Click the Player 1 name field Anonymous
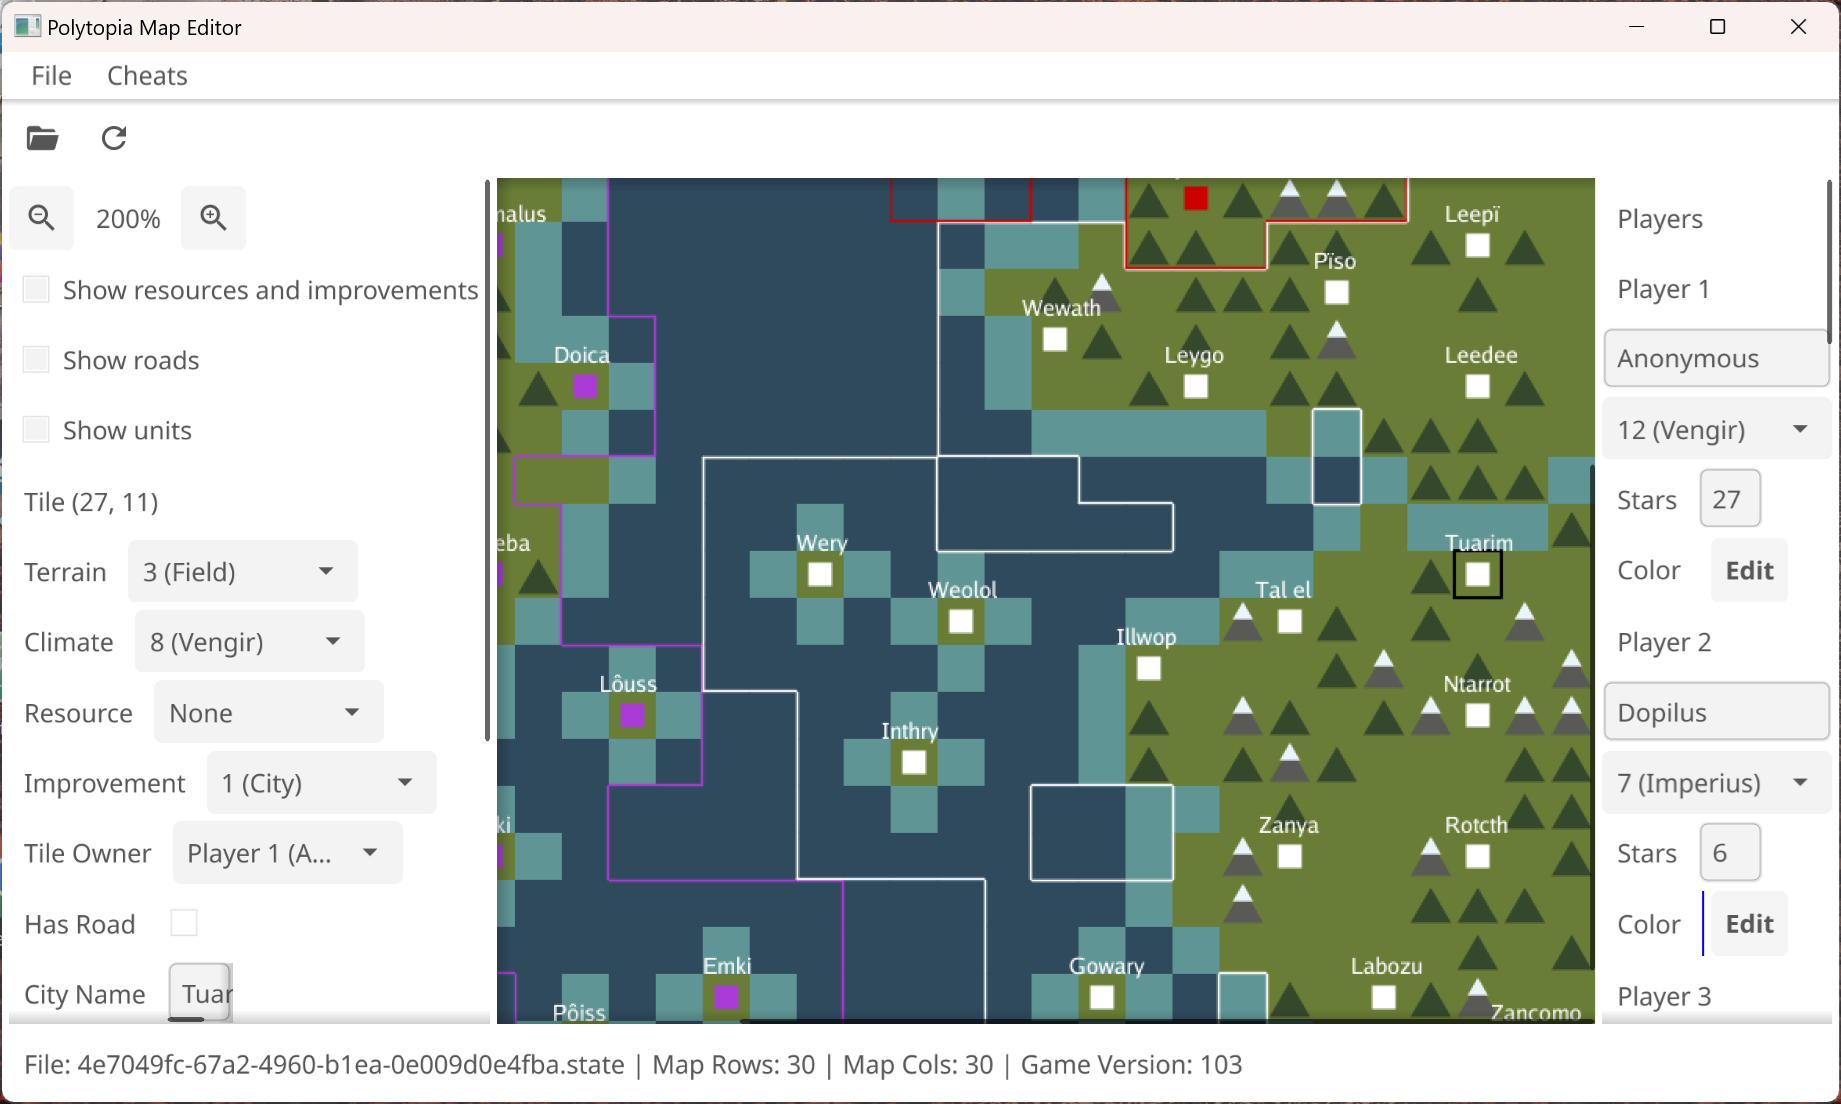Viewport: 1841px width, 1104px height. (x=1717, y=359)
